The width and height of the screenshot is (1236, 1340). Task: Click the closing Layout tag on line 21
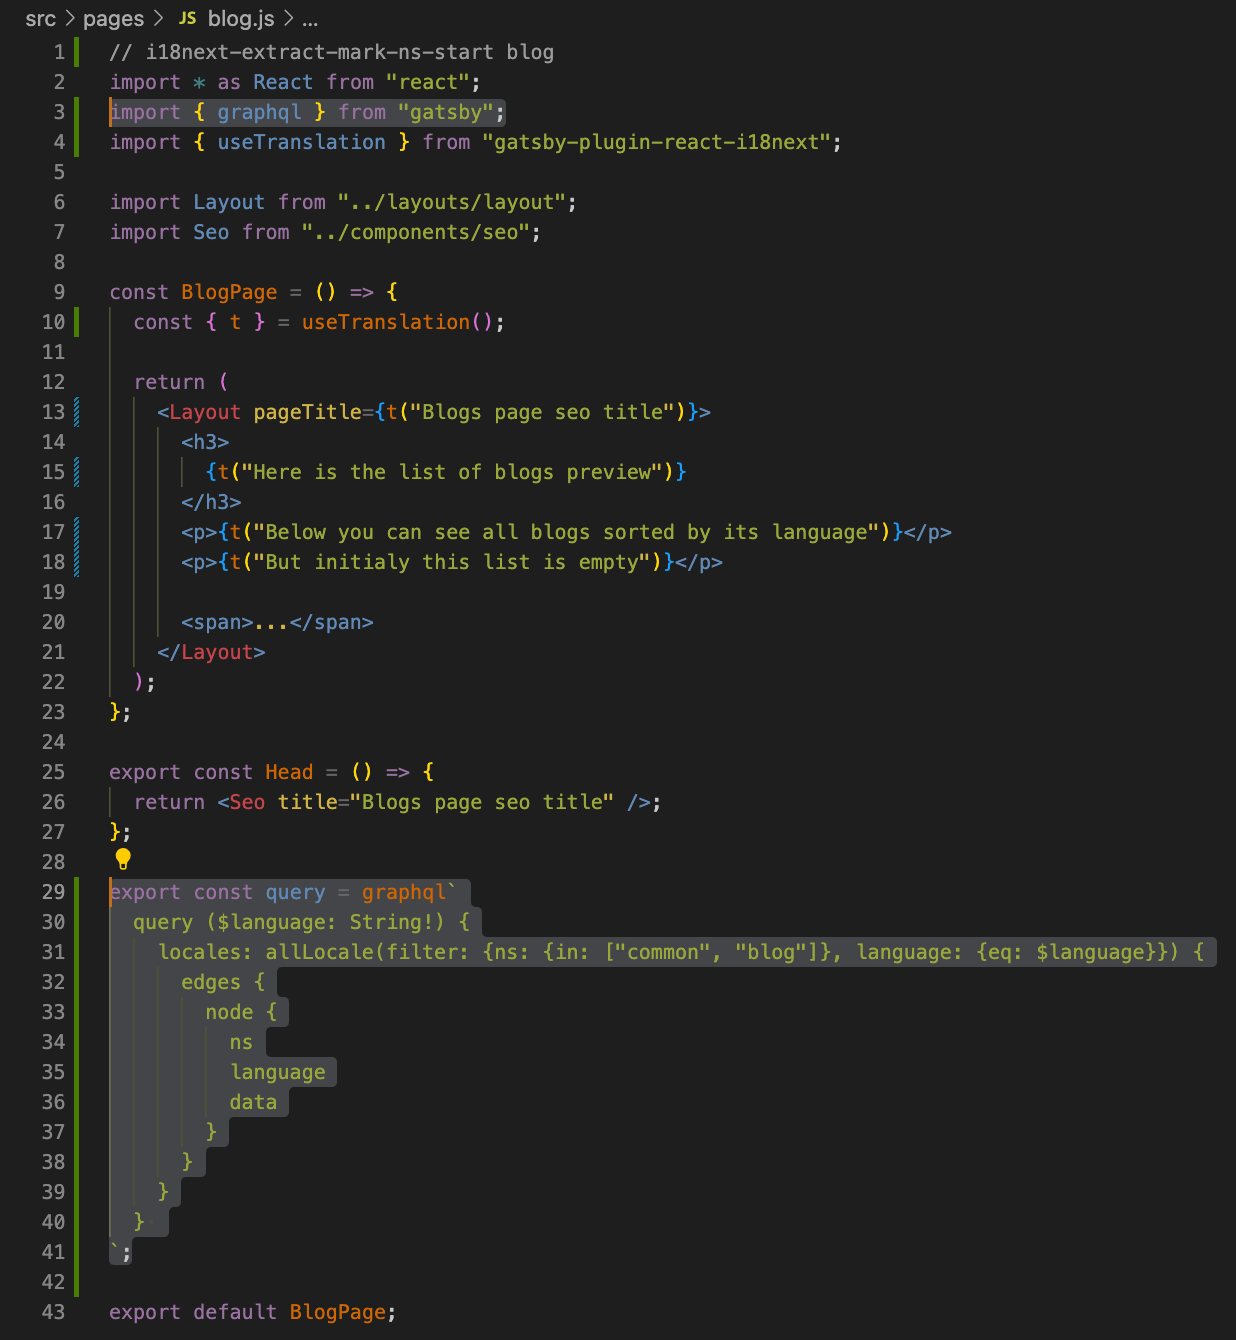[x=211, y=652]
